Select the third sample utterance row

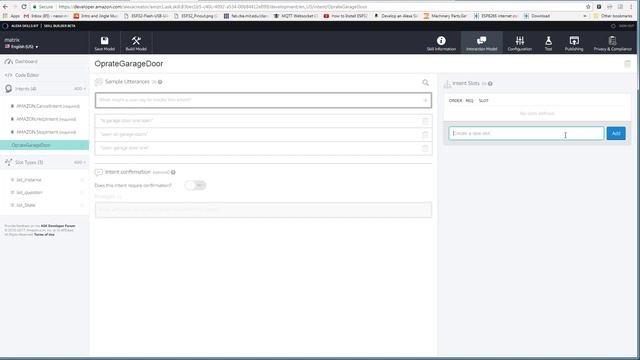(263, 148)
